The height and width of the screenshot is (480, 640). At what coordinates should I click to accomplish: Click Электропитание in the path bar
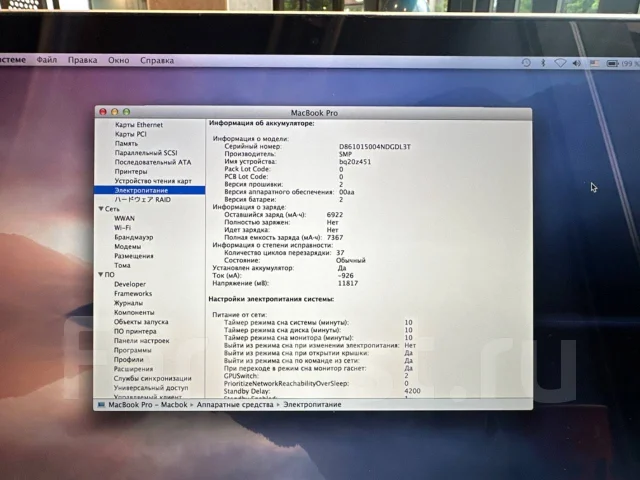(x=312, y=404)
